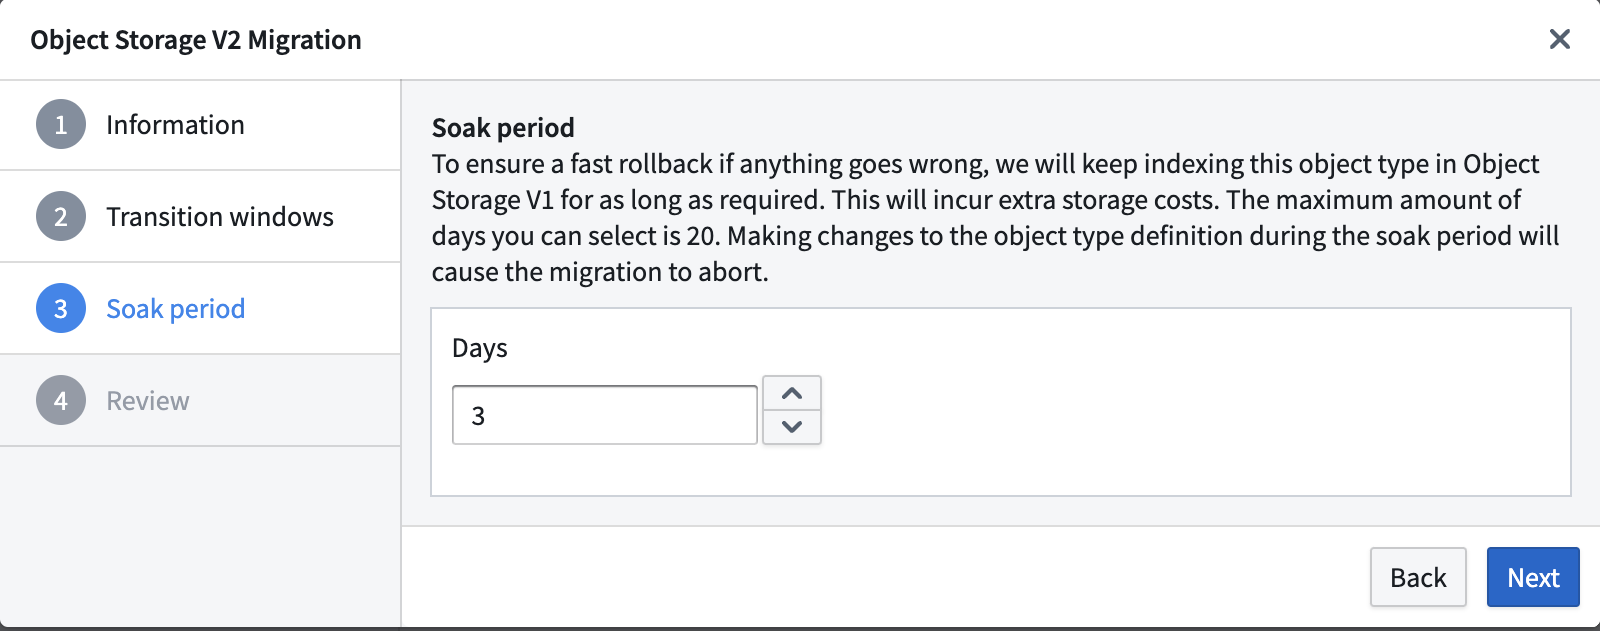Image resolution: width=1600 pixels, height=631 pixels.
Task: Click the Object Storage V2 Migration title
Action: click(196, 40)
